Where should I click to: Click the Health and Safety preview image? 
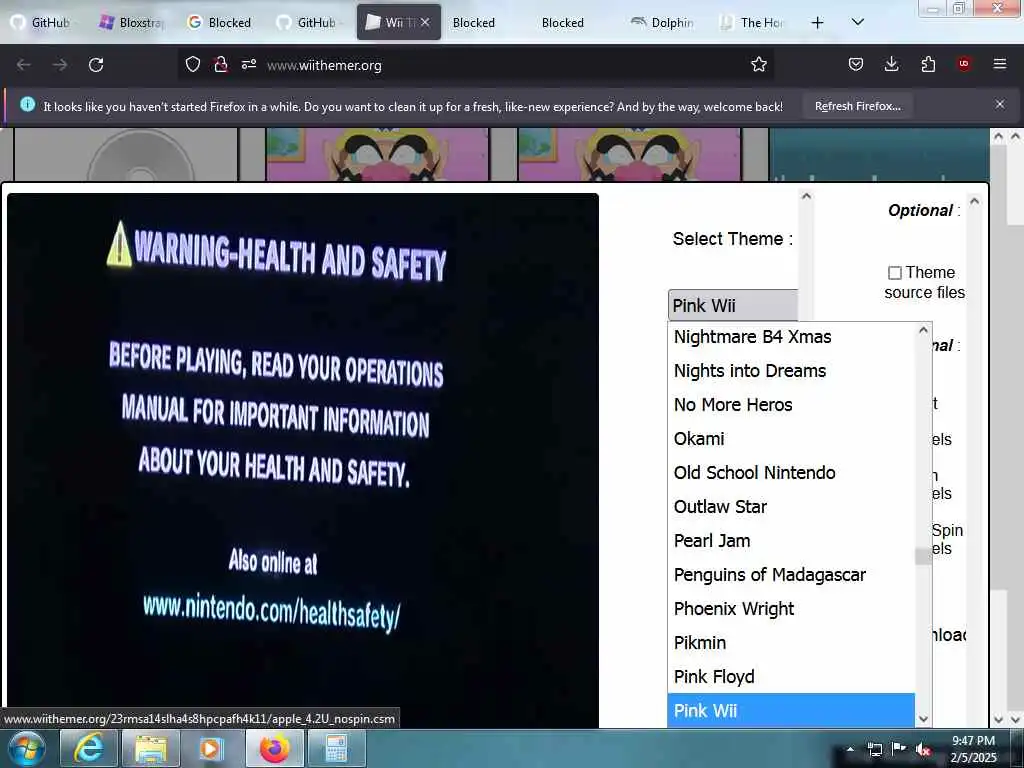tap(303, 460)
